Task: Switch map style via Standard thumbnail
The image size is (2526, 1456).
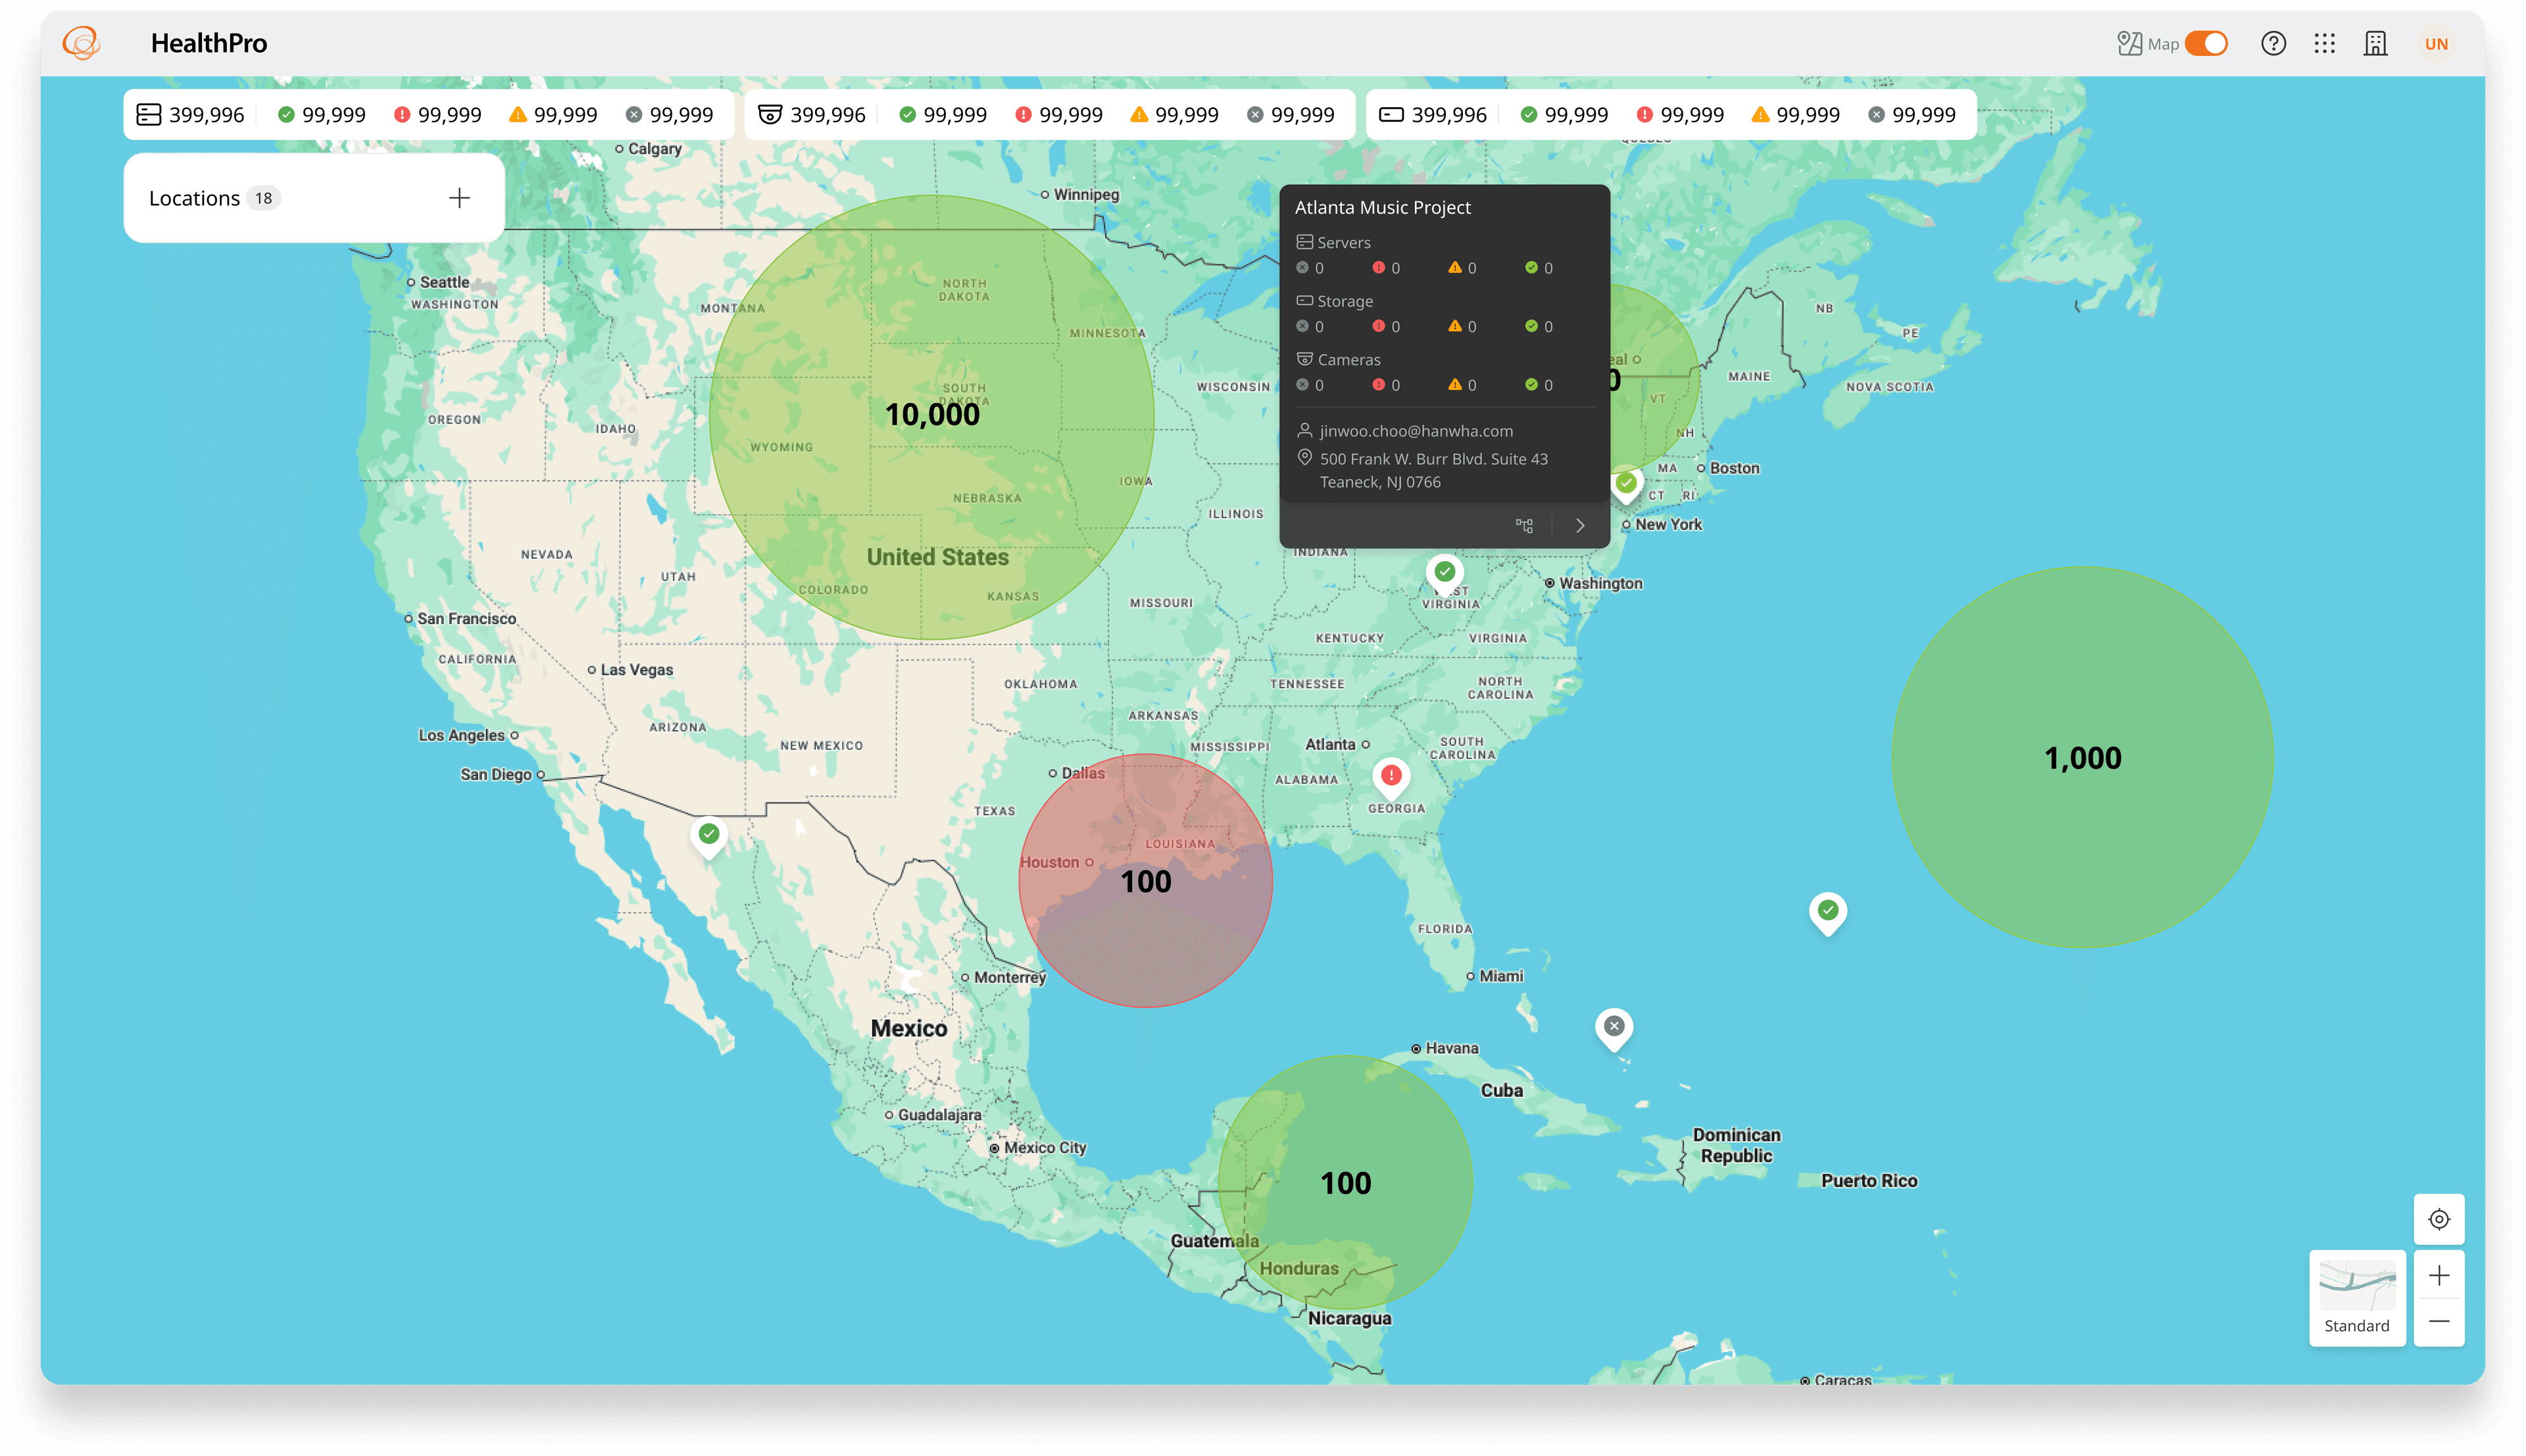Action: pos(2357,1298)
